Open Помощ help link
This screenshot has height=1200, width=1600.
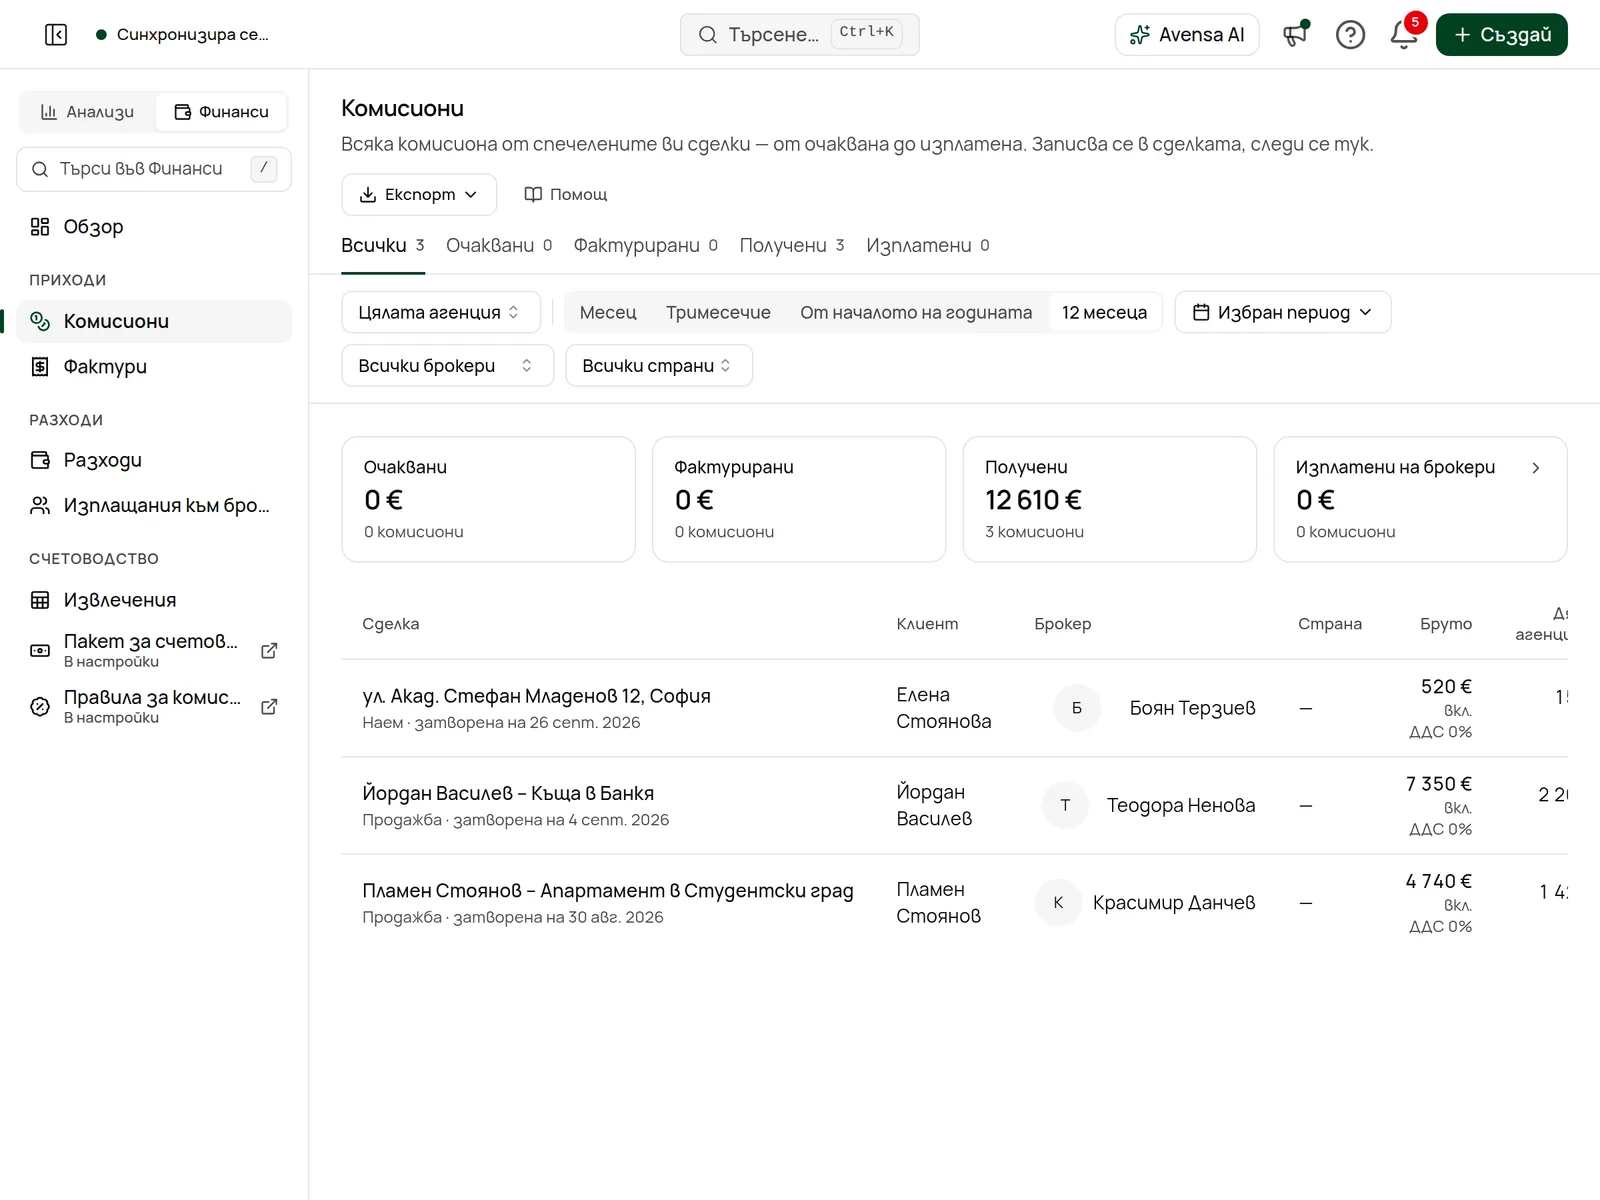(566, 194)
